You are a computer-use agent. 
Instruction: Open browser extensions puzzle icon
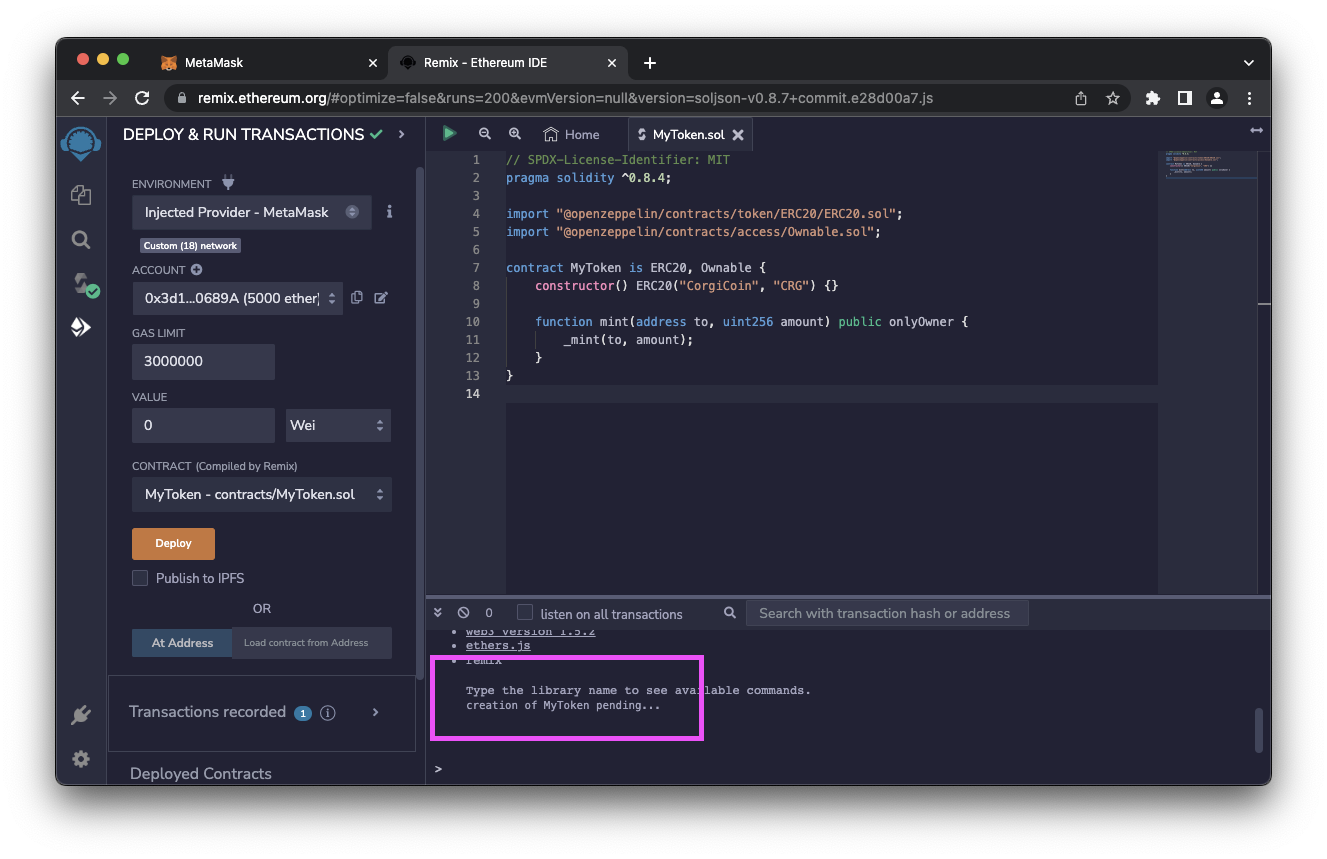click(1153, 98)
